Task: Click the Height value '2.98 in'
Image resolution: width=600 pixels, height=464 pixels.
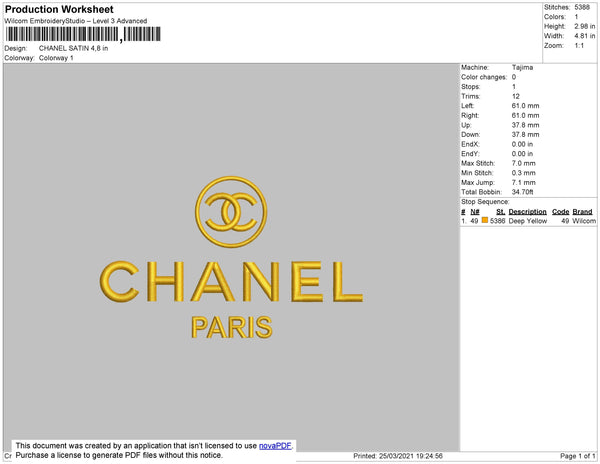Action: tap(585, 26)
